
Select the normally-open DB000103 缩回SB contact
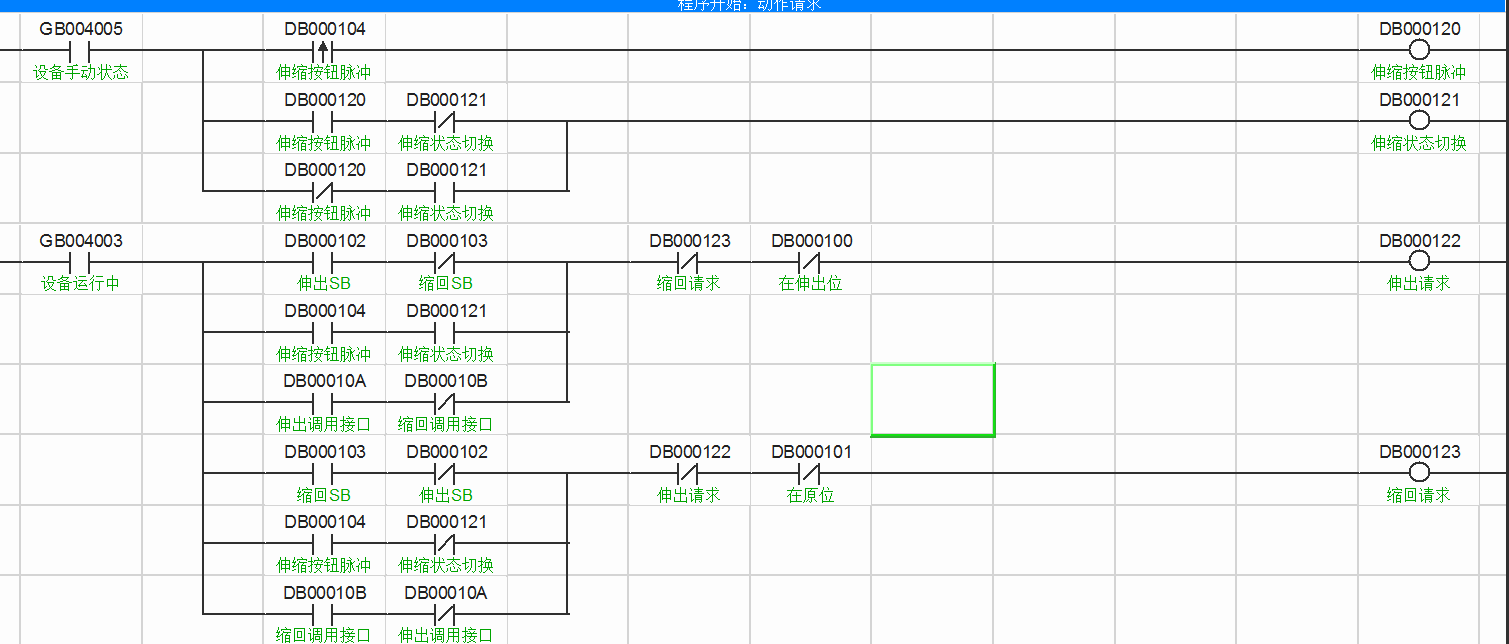point(323,474)
